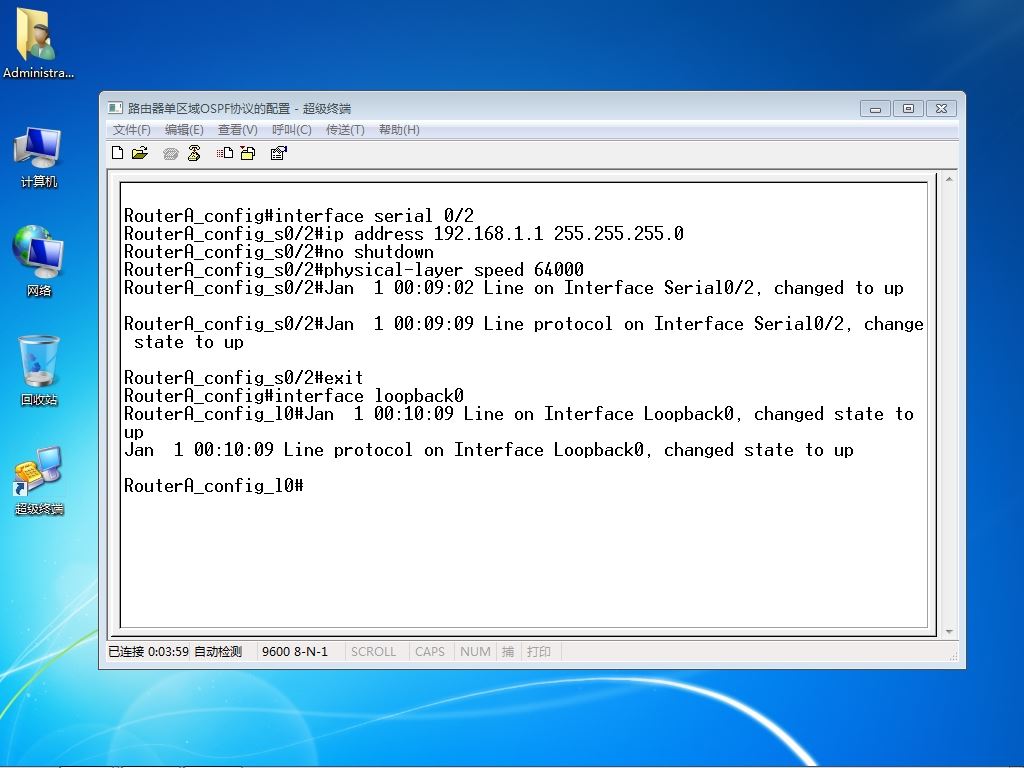The height and width of the screenshot is (768, 1024).
Task: Click the CAPS status indicator
Action: (x=430, y=651)
